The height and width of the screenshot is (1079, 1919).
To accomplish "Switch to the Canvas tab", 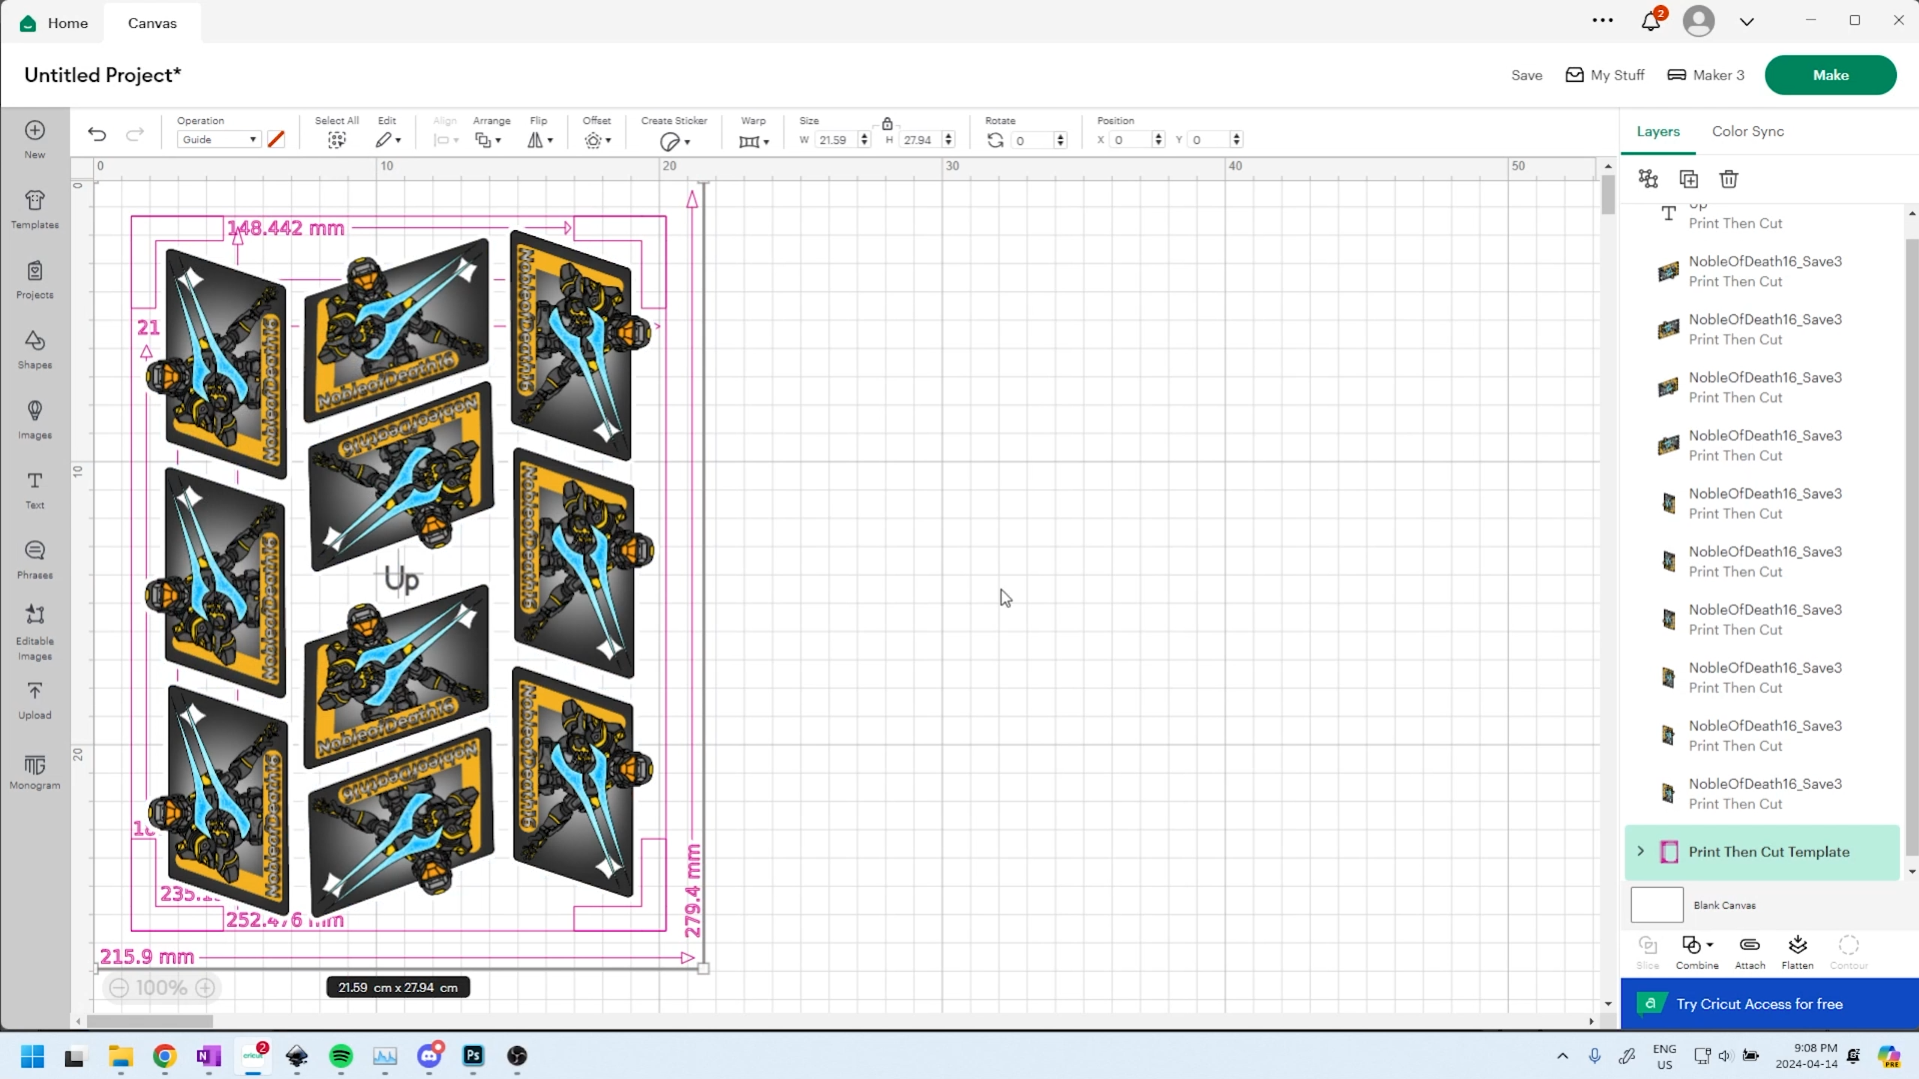I will (152, 22).
